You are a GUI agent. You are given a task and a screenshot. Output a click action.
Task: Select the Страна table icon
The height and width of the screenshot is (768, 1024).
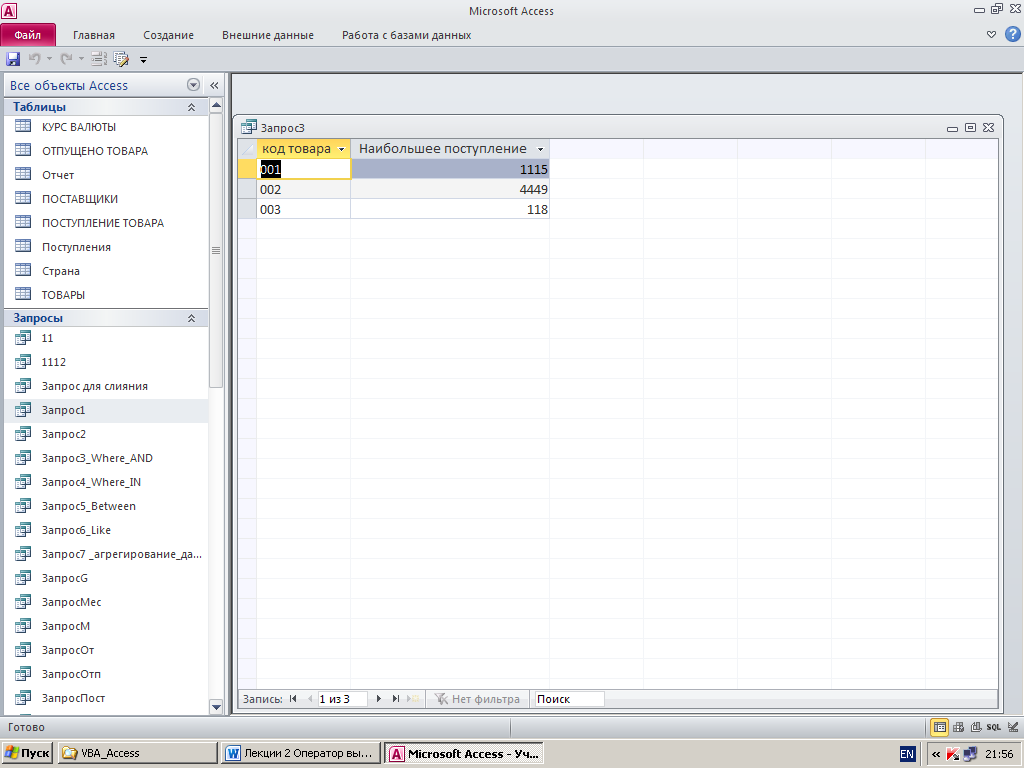24,270
